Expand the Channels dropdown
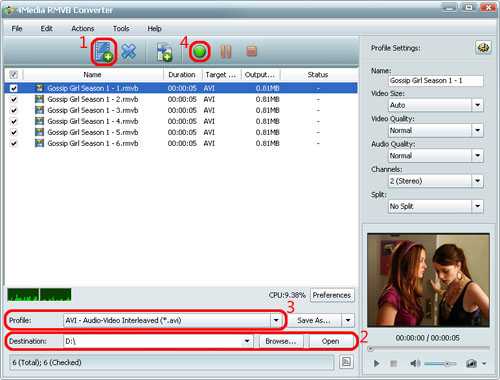500x380 pixels. pos(477,181)
